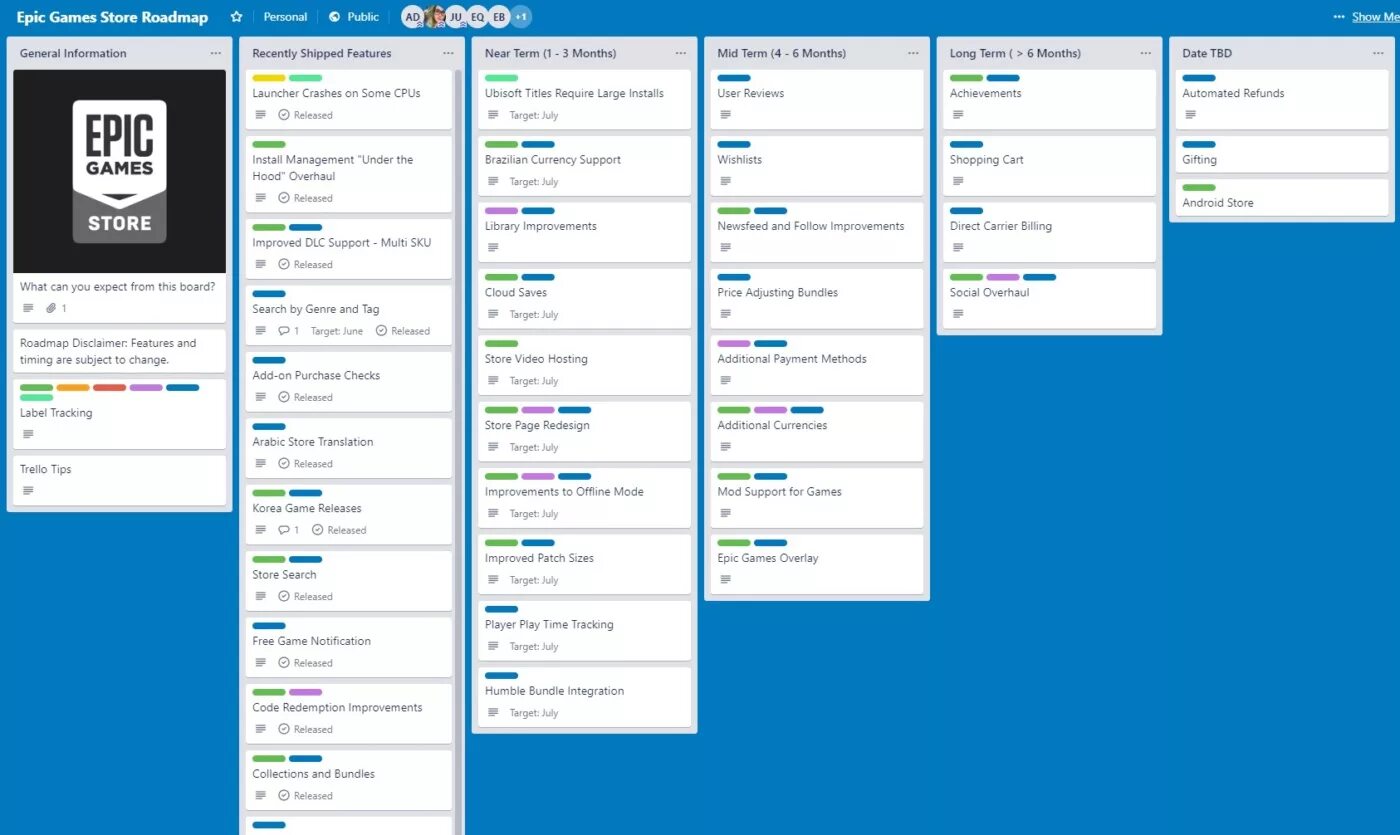Open General Information list actions menu
The image size is (1400, 835).
[x=216, y=53]
